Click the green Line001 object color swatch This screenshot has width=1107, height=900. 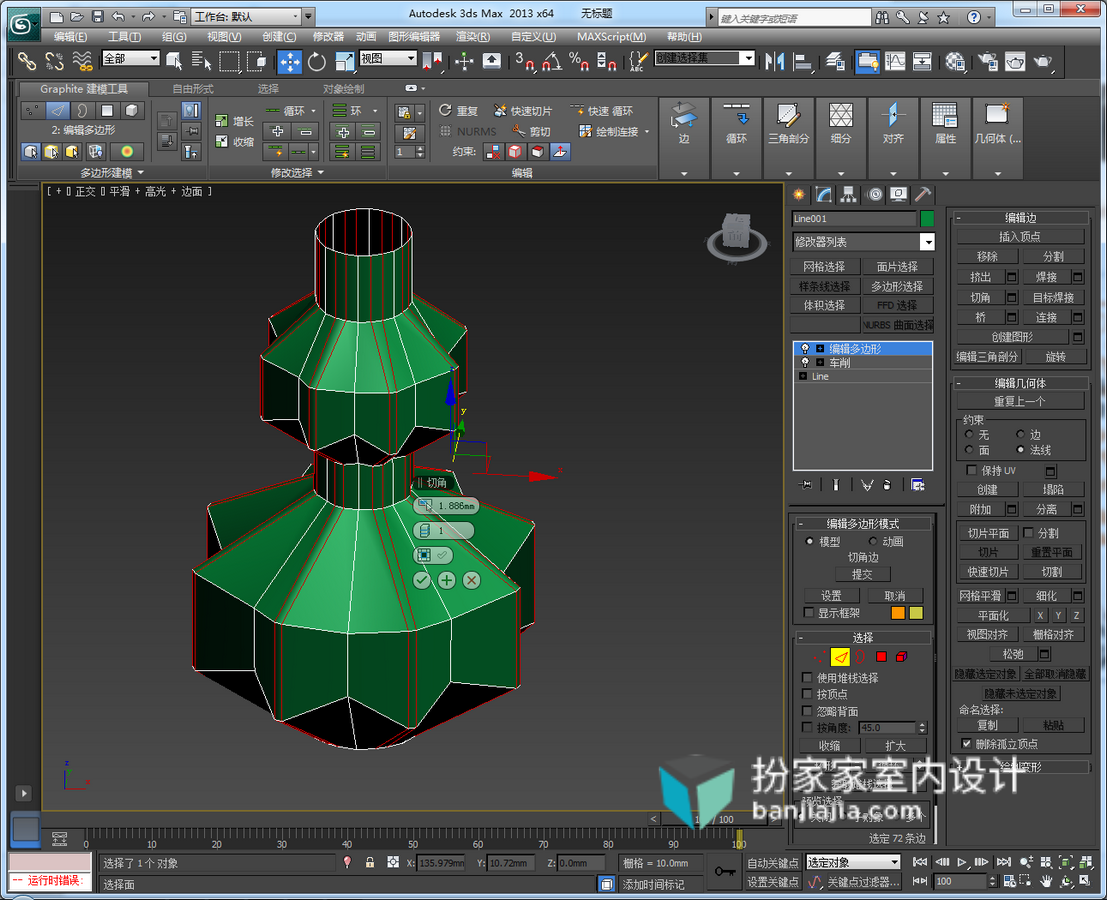(x=927, y=219)
